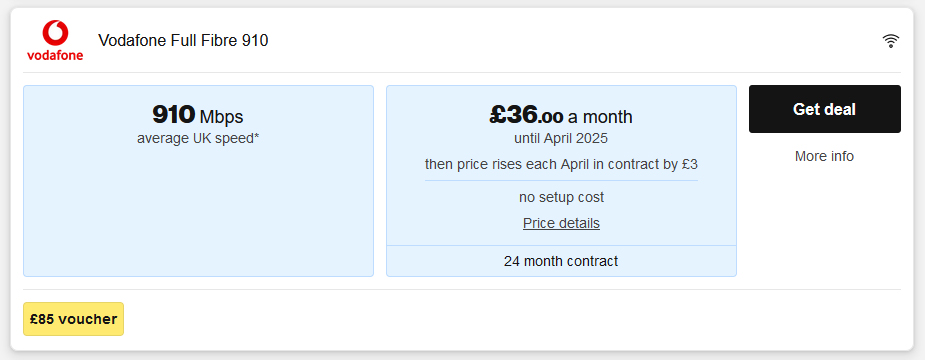Open More info for this deal
This screenshot has height=360, width=925.
(x=824, y=156)
